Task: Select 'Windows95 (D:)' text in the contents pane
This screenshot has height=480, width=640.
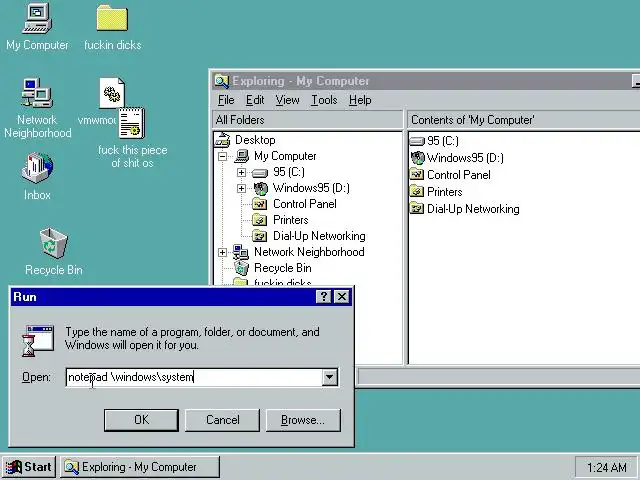Action: click(465, 158)
